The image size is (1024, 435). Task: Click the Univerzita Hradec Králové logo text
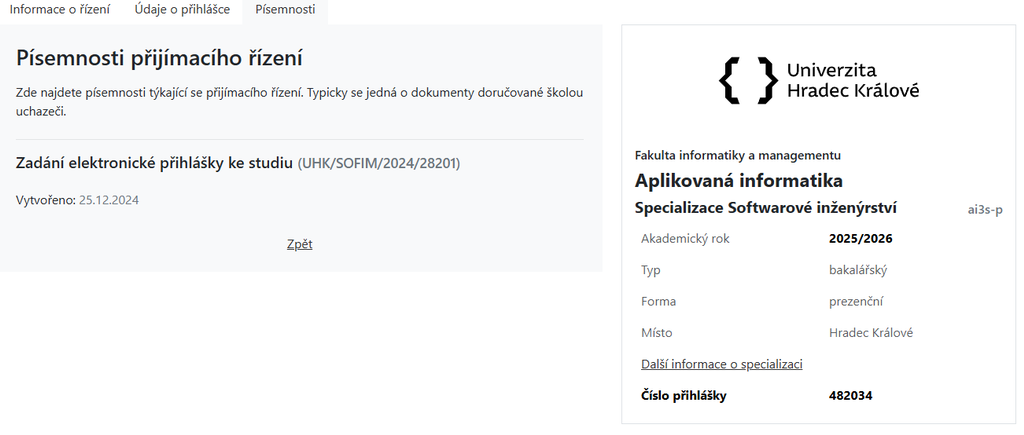853,80
